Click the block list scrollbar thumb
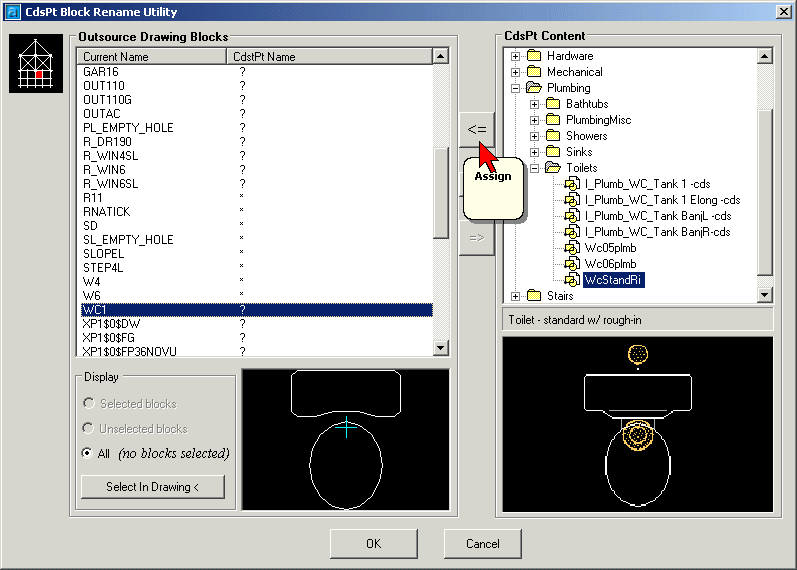The width and height of the screenshot is (797, 570). click(441, 192)
